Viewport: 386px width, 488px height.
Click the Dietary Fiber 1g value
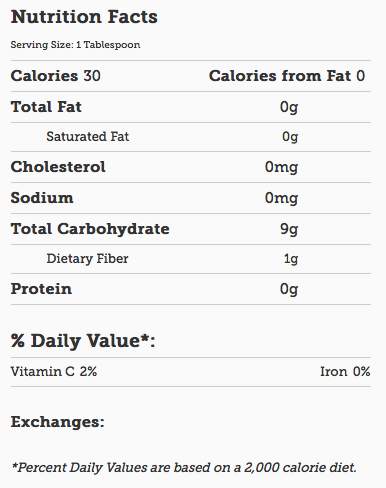[x=291, y=259]
